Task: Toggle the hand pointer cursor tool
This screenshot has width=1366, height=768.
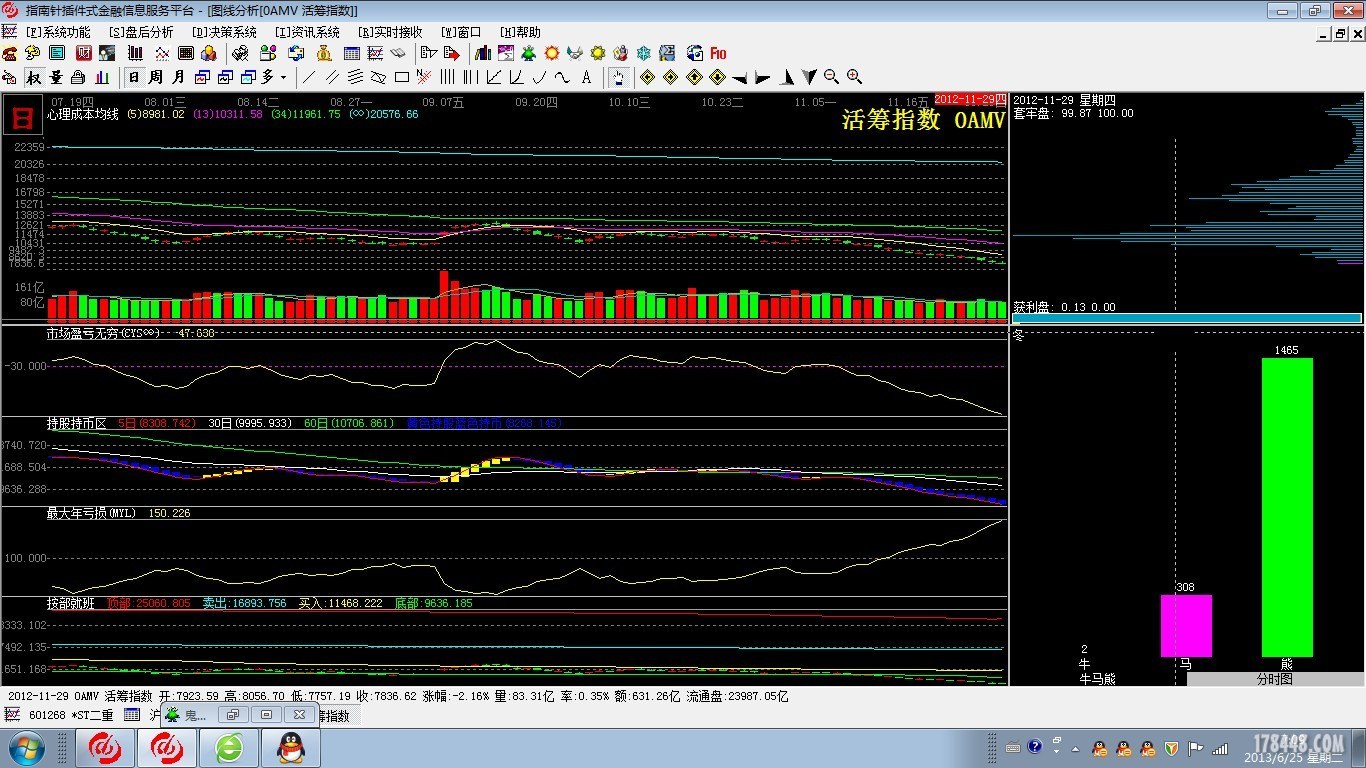Action: pos(618,77)
